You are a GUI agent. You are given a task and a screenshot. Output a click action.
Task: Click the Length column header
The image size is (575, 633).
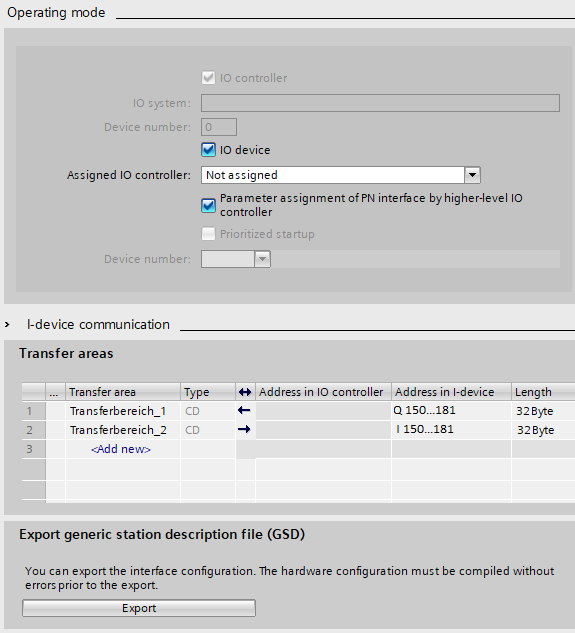point(543,392)
